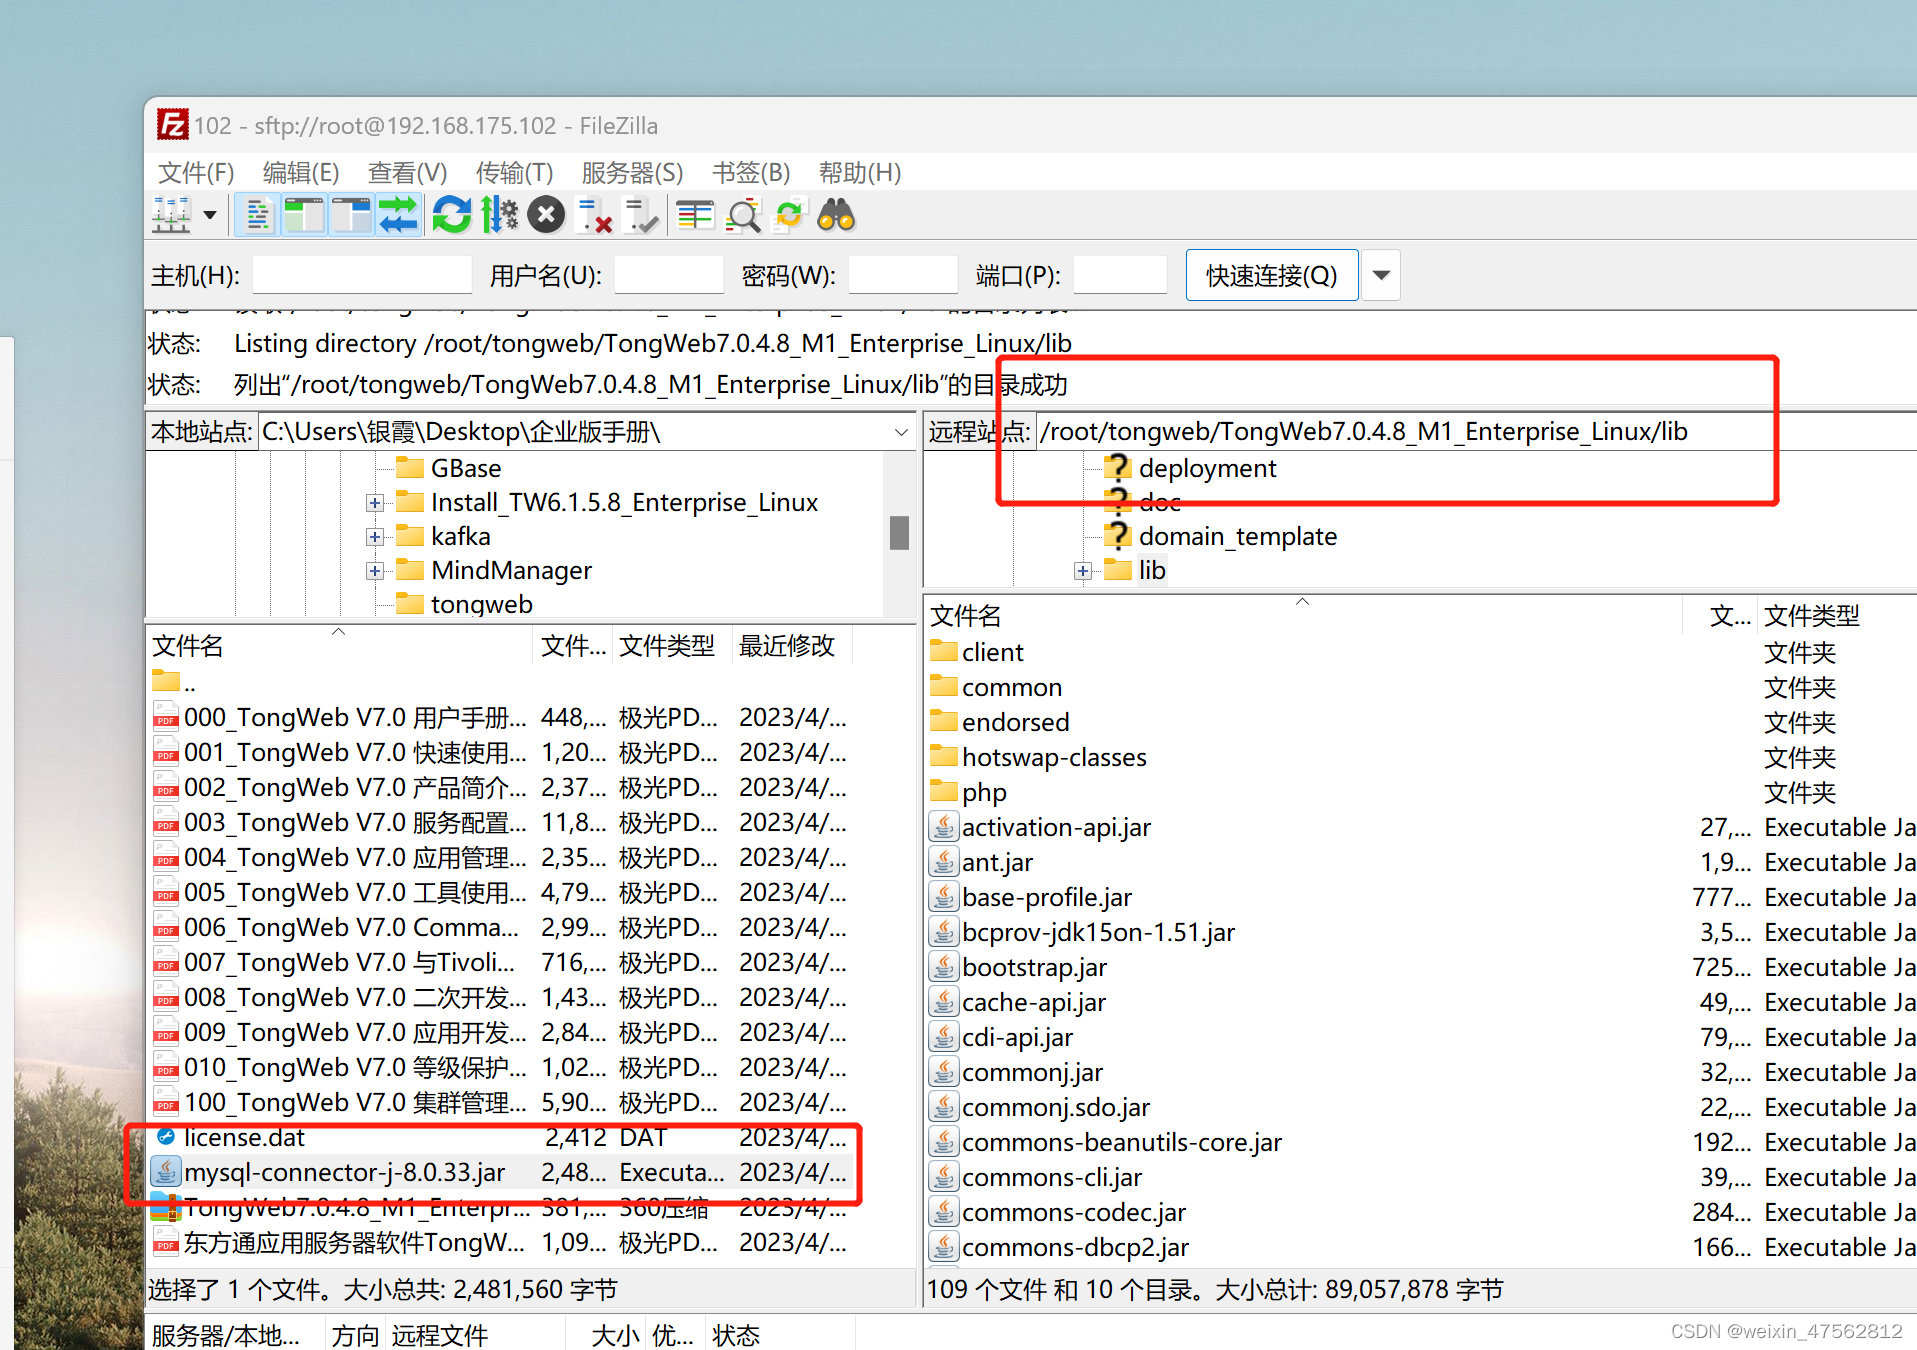Toggle processing of the transfer queue
This screenshot has height=1350, width=1917.
[x=499, y=215]
